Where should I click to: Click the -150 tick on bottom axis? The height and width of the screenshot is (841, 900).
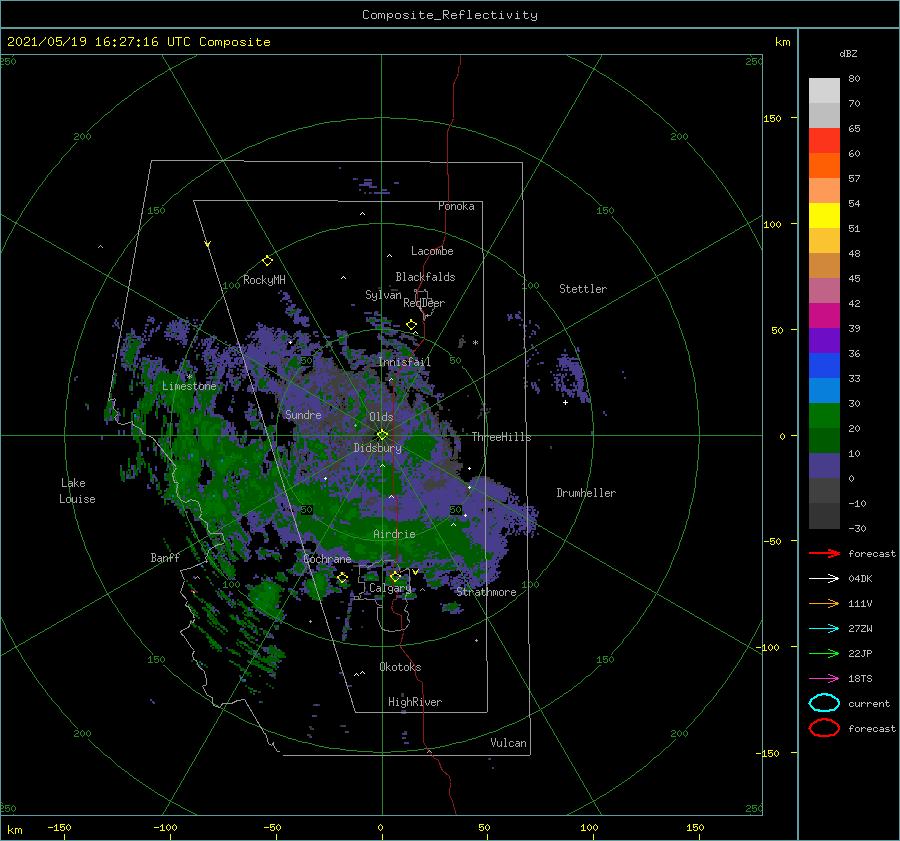pos(59,827)
